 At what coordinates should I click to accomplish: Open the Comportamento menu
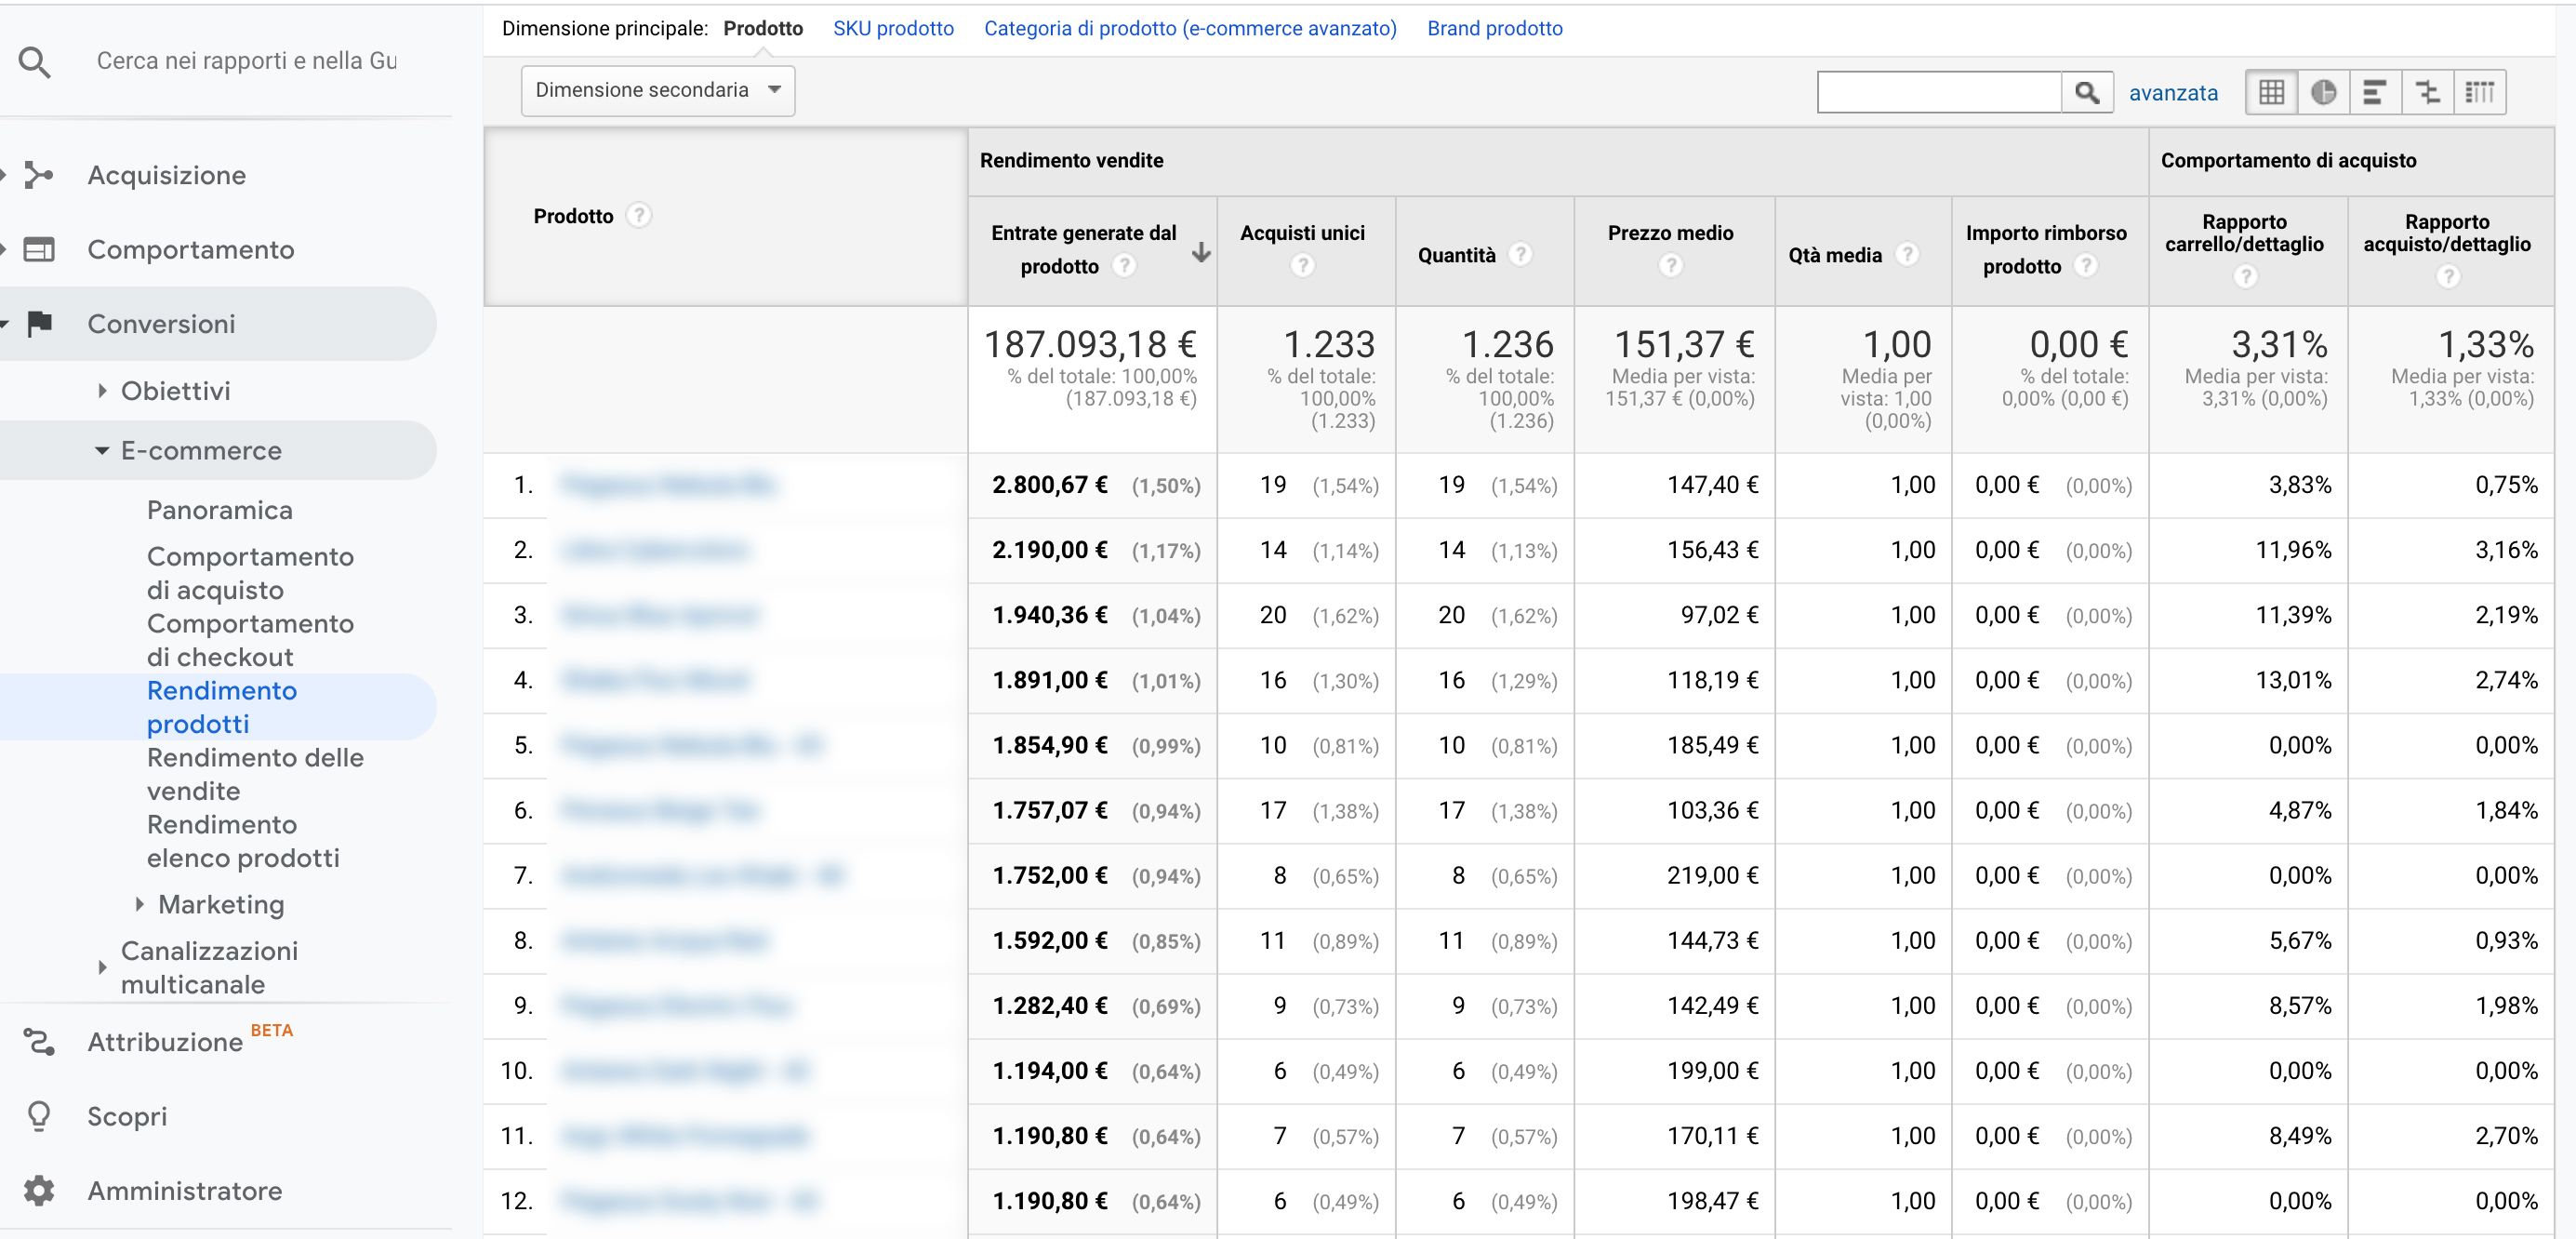[190, 249]
